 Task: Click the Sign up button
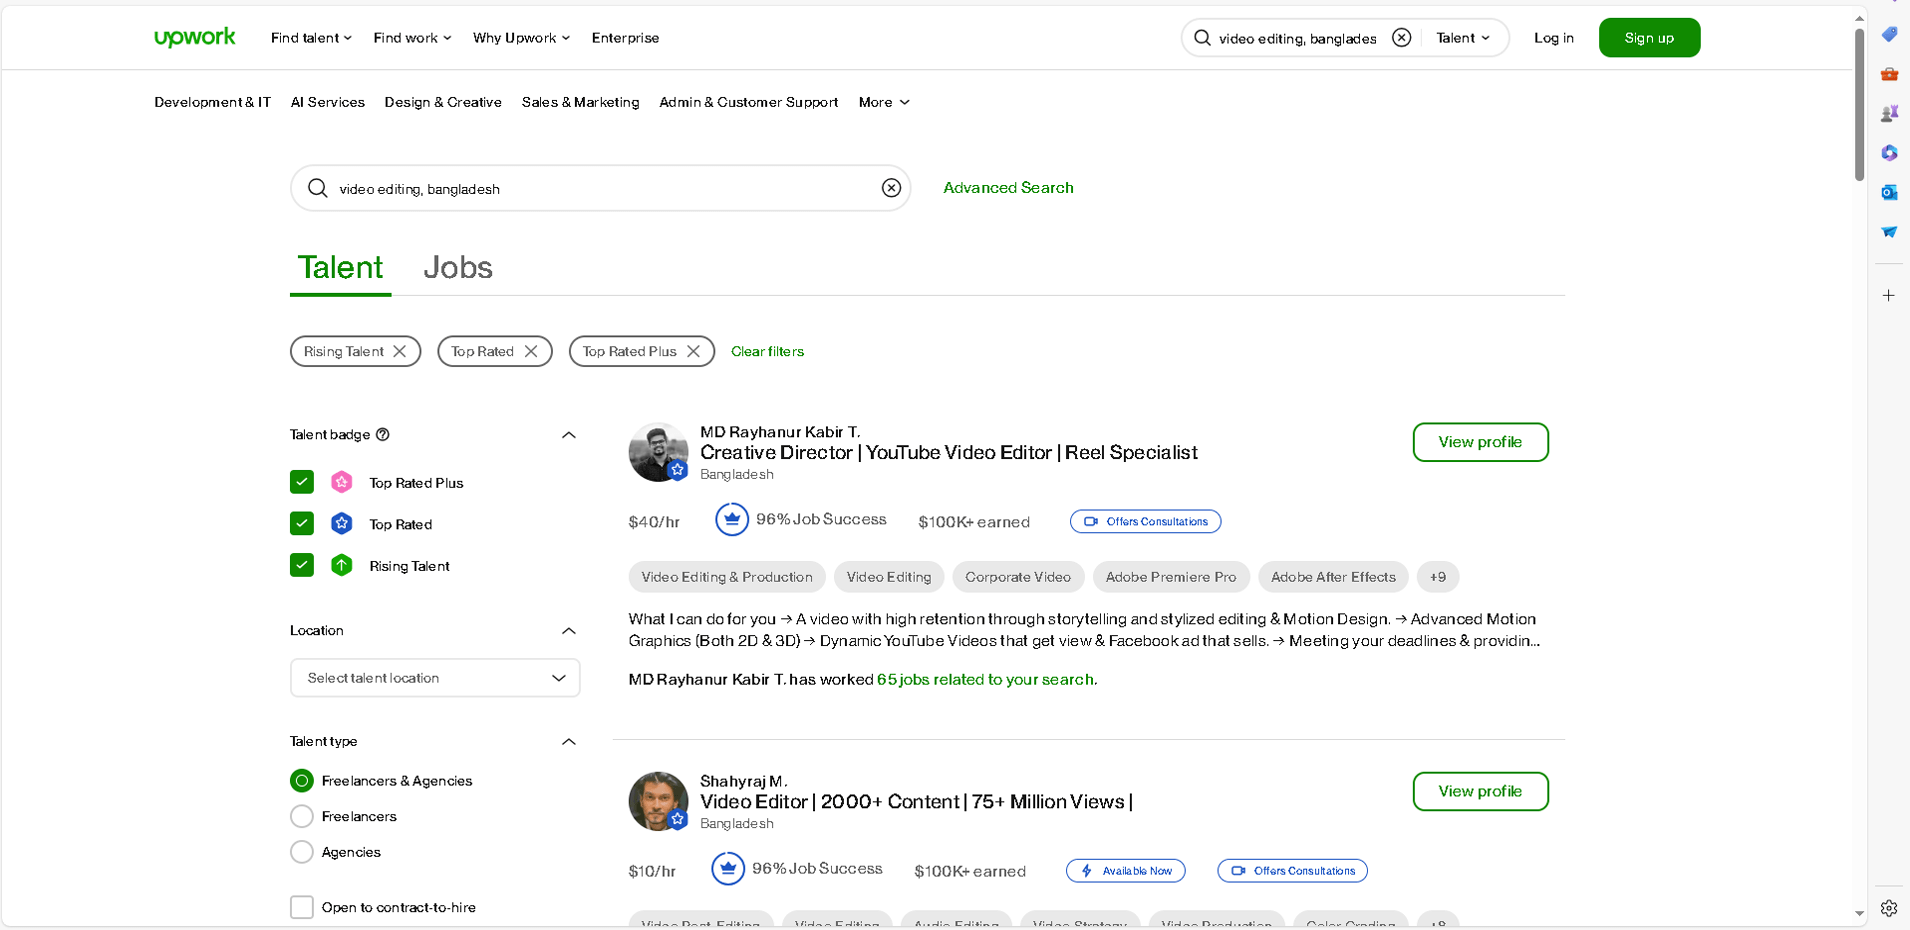[1649, 38]
